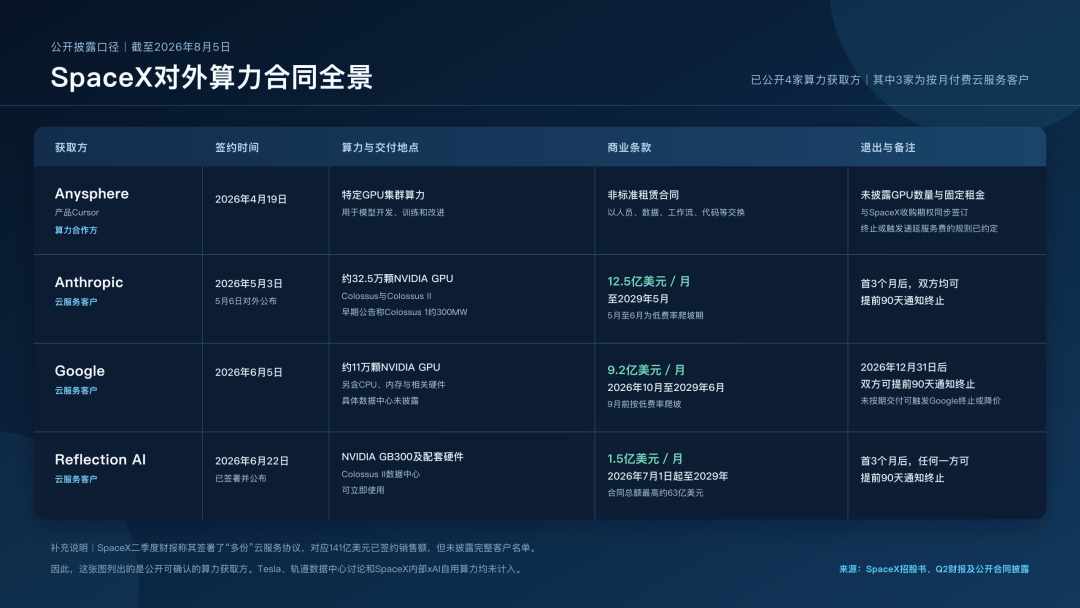
Task: Click the '商业条款' column header
Action: point(629,147)
